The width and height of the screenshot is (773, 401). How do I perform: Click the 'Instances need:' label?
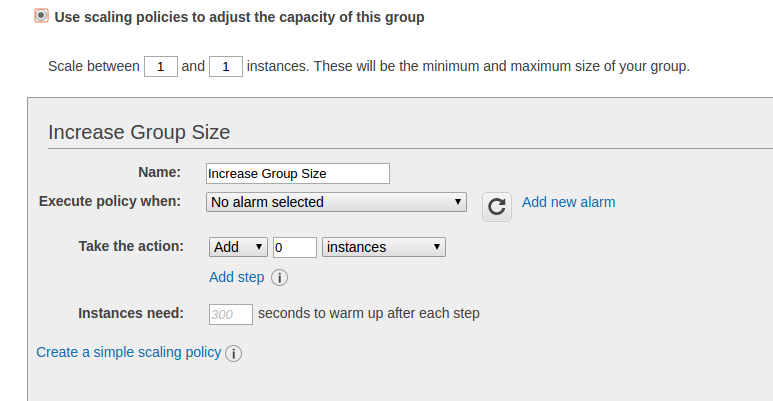pyautogui.click(x=131, y=313)
